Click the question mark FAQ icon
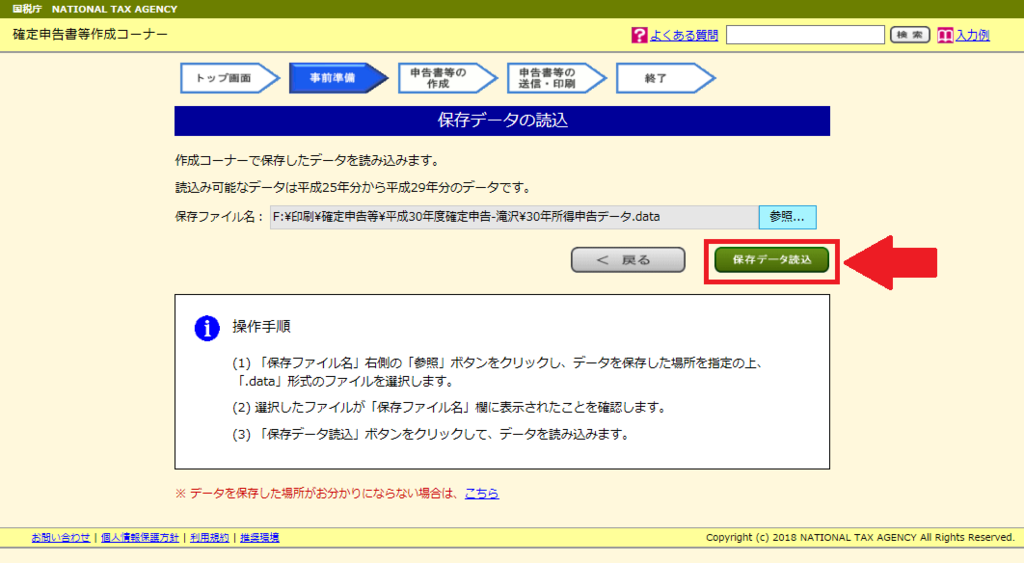This screenshot has height=563, width=1024. coord(639,35)
